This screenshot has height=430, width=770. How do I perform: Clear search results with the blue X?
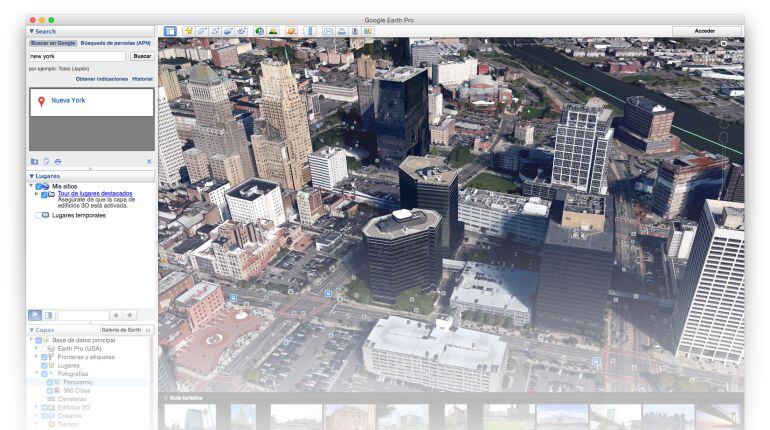click(149, 161)
